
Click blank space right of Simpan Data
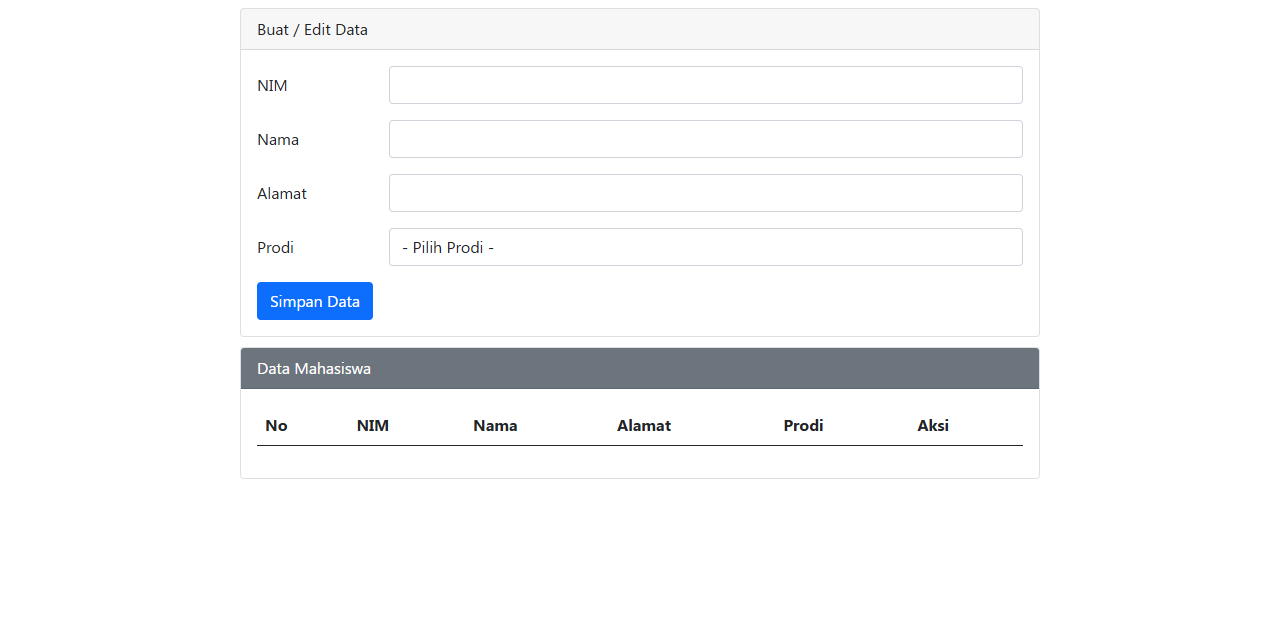coord(700,301)
